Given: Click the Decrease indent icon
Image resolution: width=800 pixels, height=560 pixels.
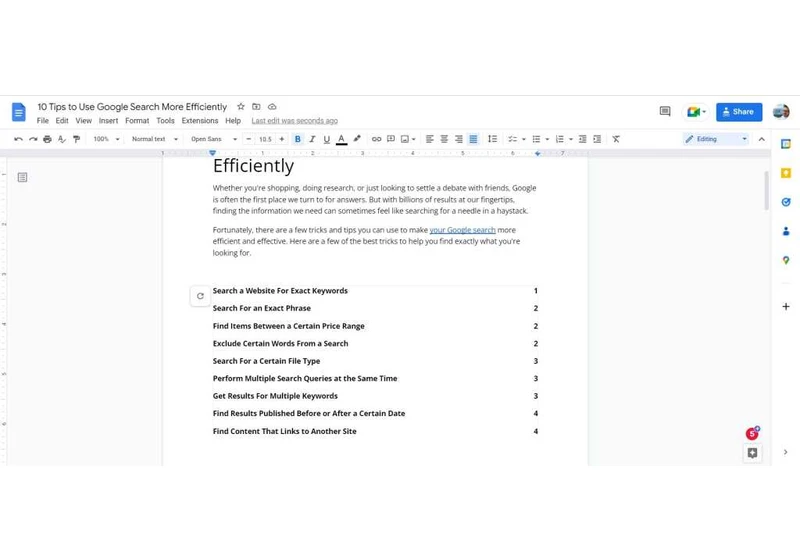Looking at the screenshot, I should coord(582,139).
